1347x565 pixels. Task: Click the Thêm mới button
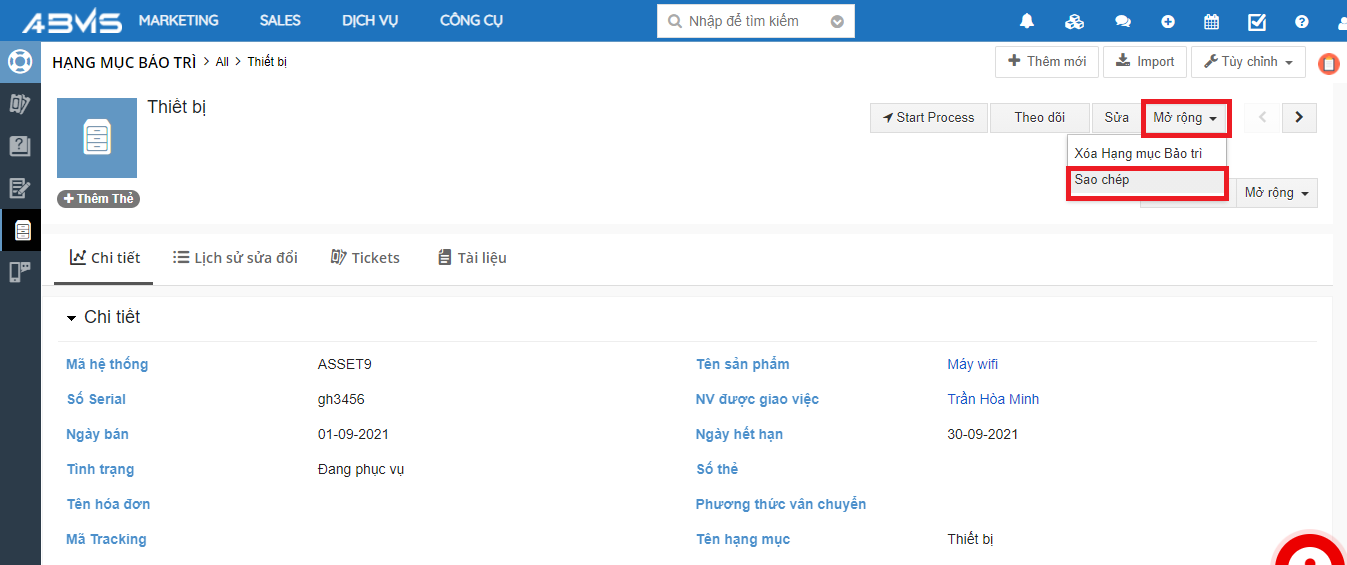1047,62
